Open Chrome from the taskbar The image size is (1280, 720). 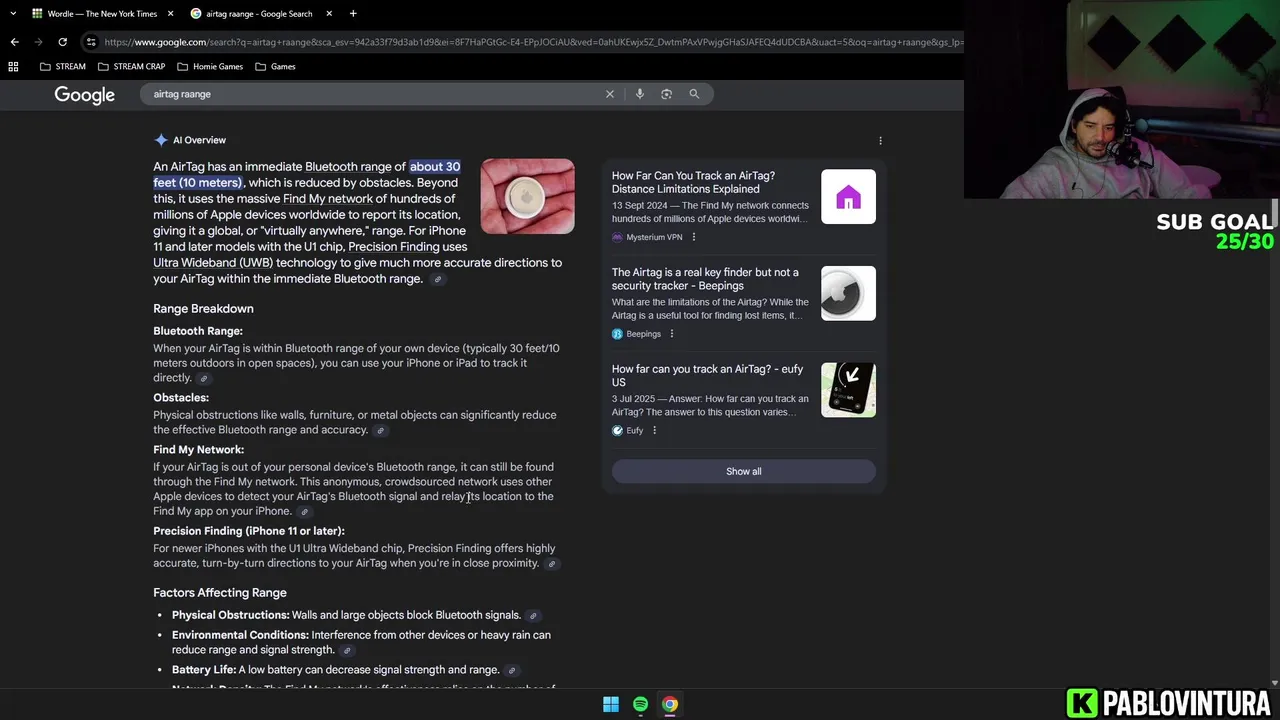(670, 704)
